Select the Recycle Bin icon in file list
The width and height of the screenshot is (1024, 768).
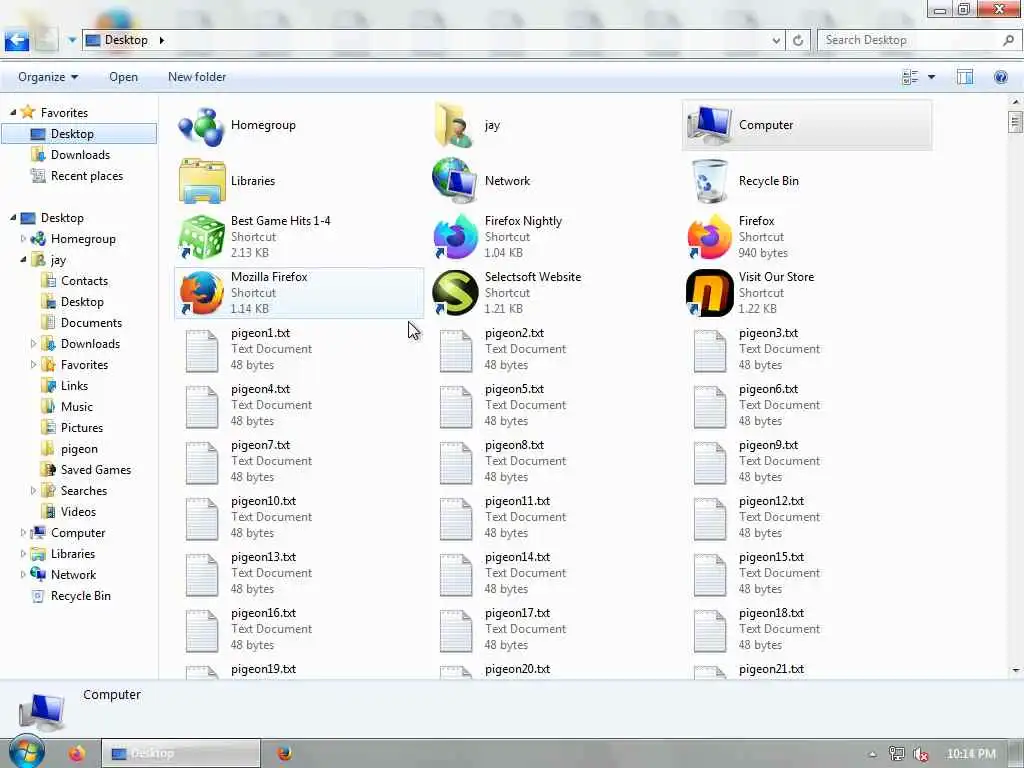tap(709, 181)
